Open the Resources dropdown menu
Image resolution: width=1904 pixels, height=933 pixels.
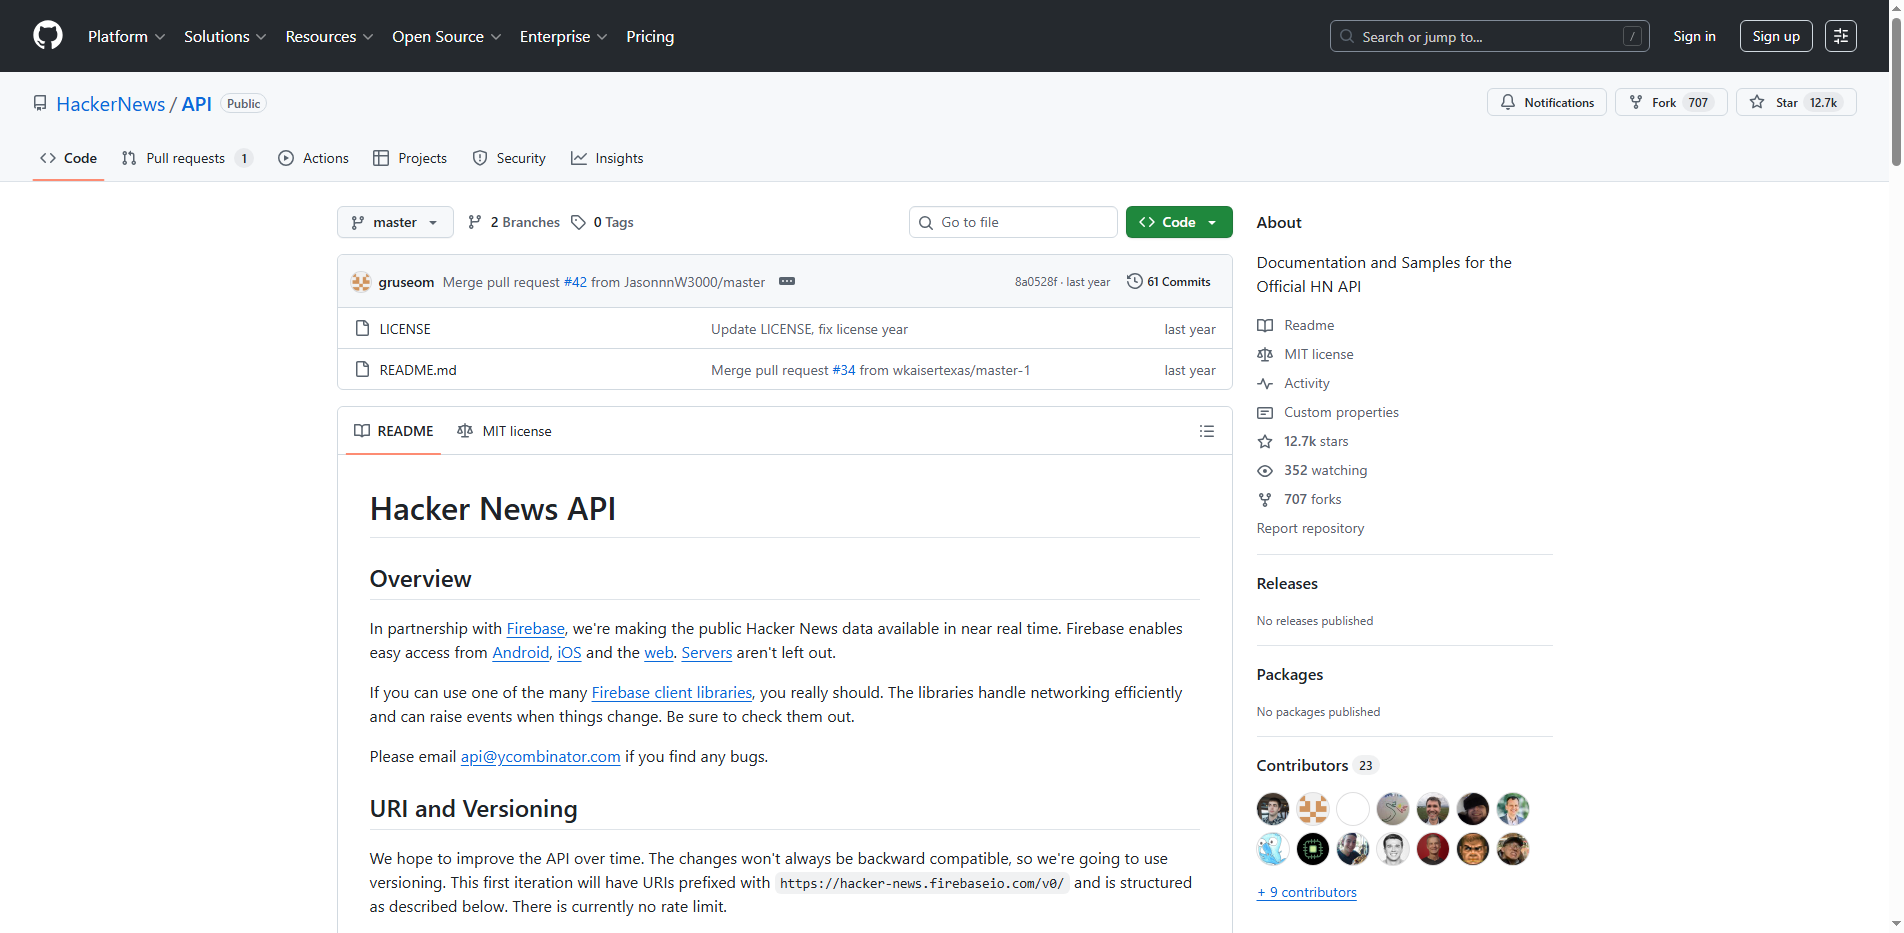point(328,36)
